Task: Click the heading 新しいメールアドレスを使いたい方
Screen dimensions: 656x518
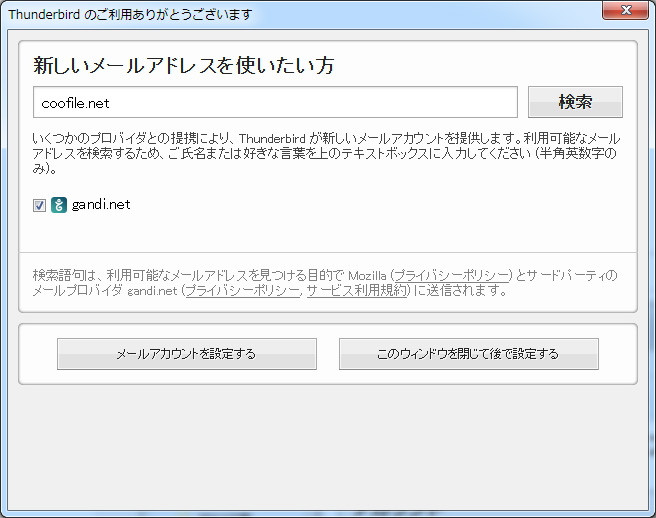Action: coord(184,65)
